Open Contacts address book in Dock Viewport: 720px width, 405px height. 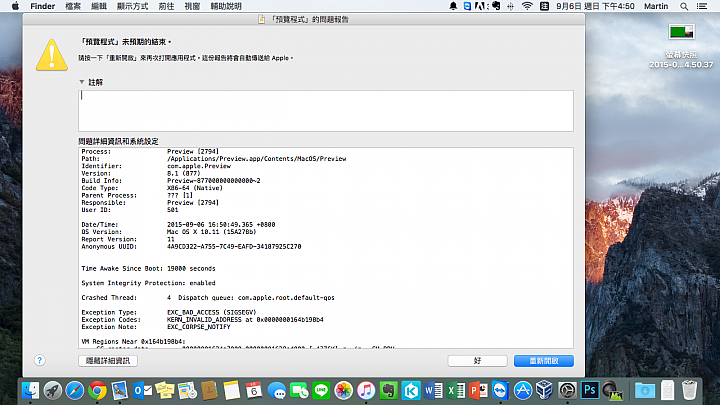click(209, 391)
